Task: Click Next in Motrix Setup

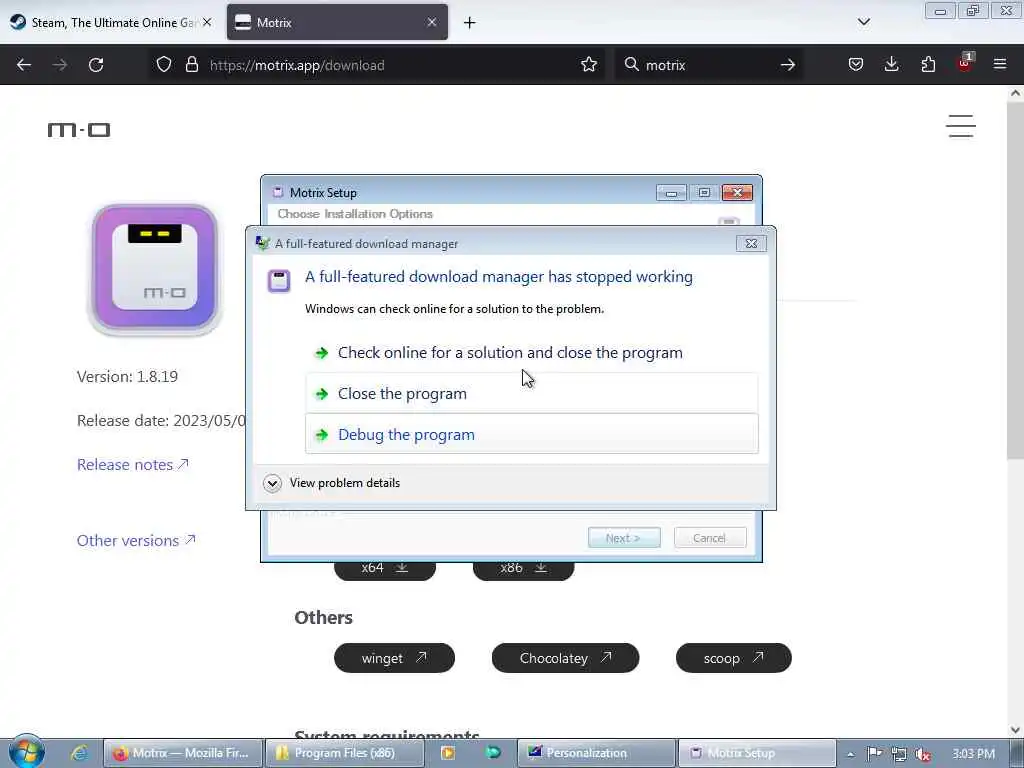Action: tap(624, 537)
